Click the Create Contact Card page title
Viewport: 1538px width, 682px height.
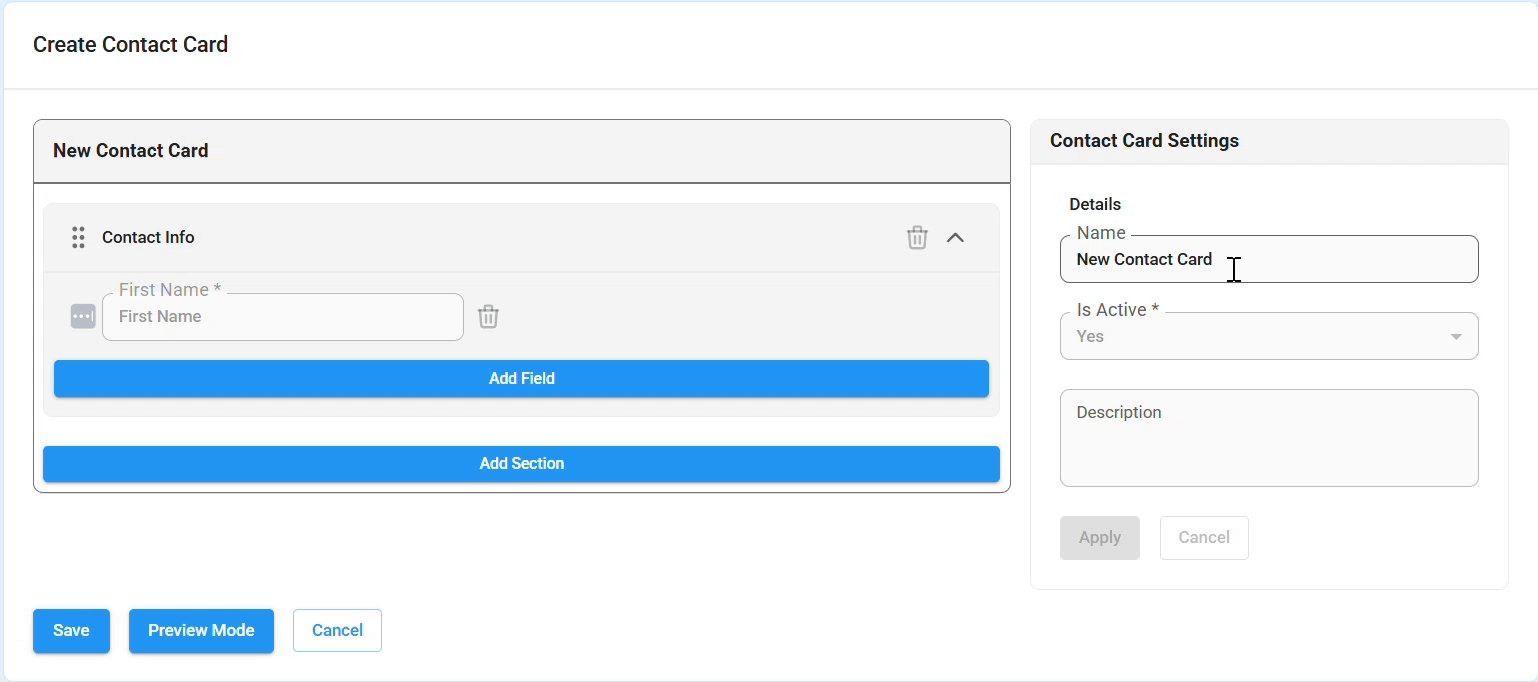click(x=131, y=45)
